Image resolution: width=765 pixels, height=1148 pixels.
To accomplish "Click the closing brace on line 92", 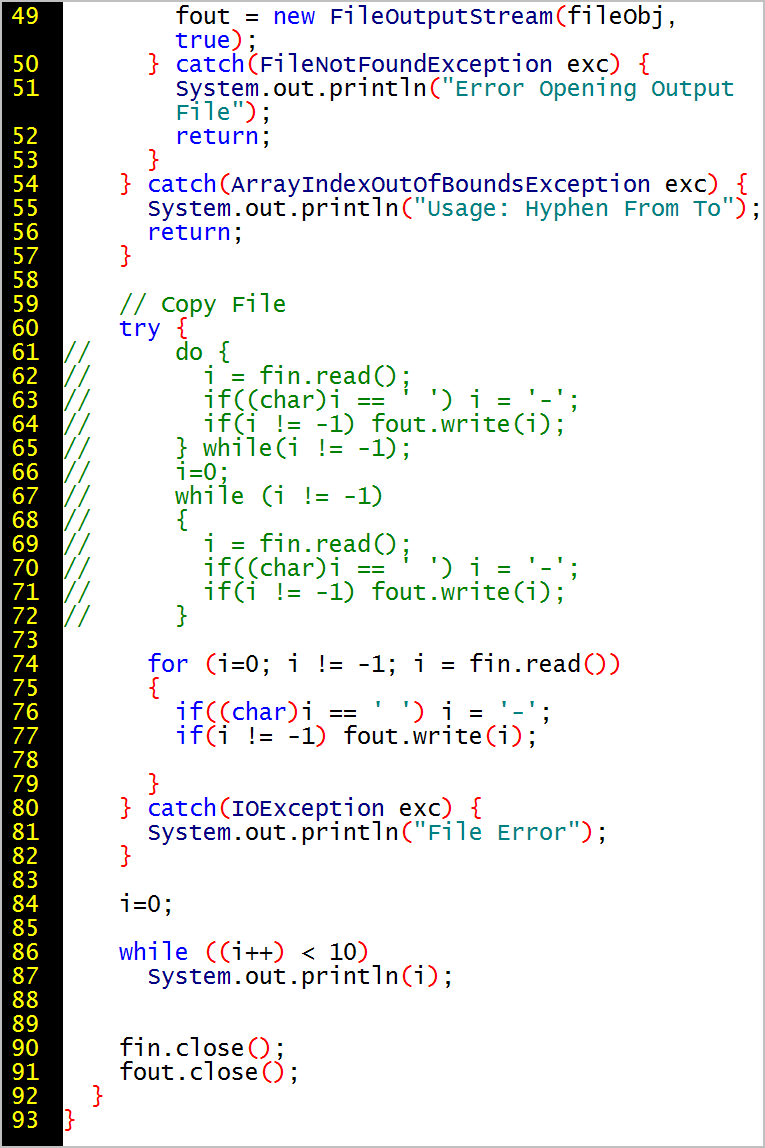I will pos(97,1096).
